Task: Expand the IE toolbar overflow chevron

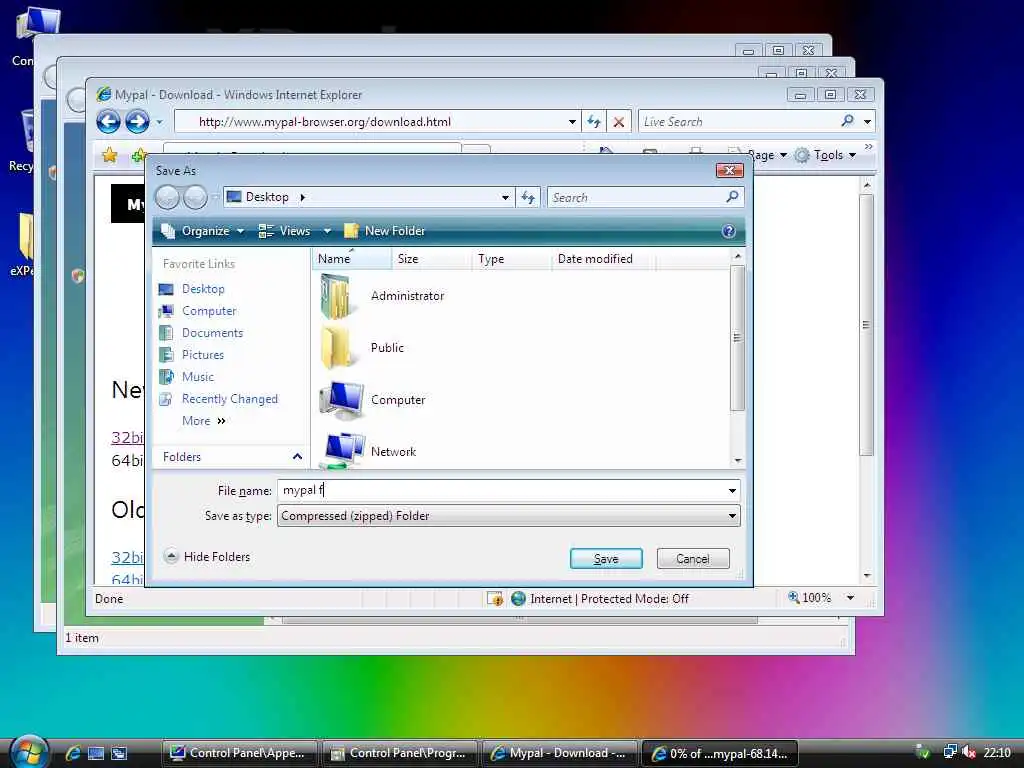Action: click(869, 147)
